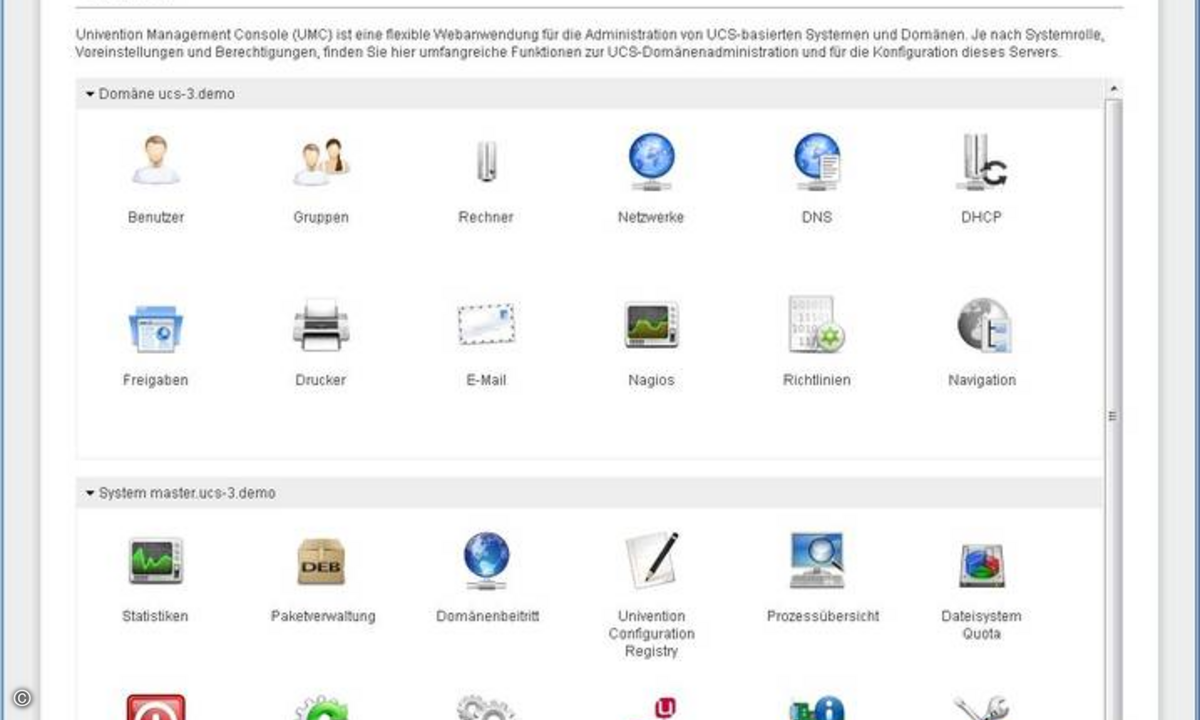Image resolution: width=1200 pixels, height=720 pixels.
Task: Open the Rechner module icon
Action: [486, 161]
